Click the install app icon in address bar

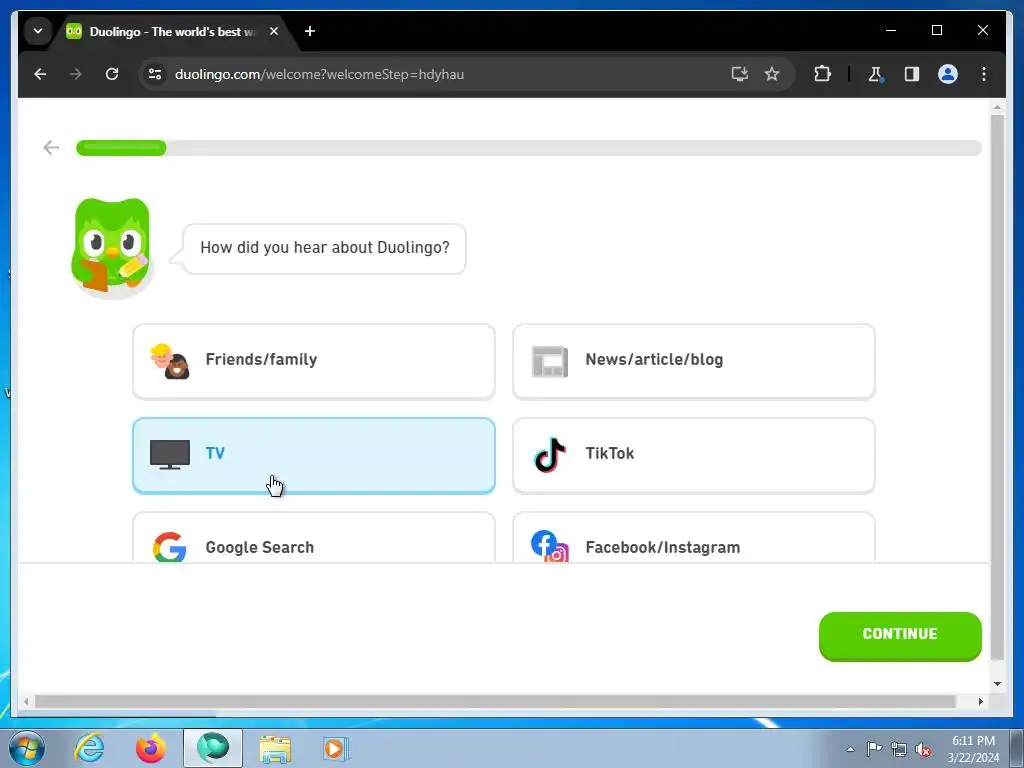pos(739,74)
